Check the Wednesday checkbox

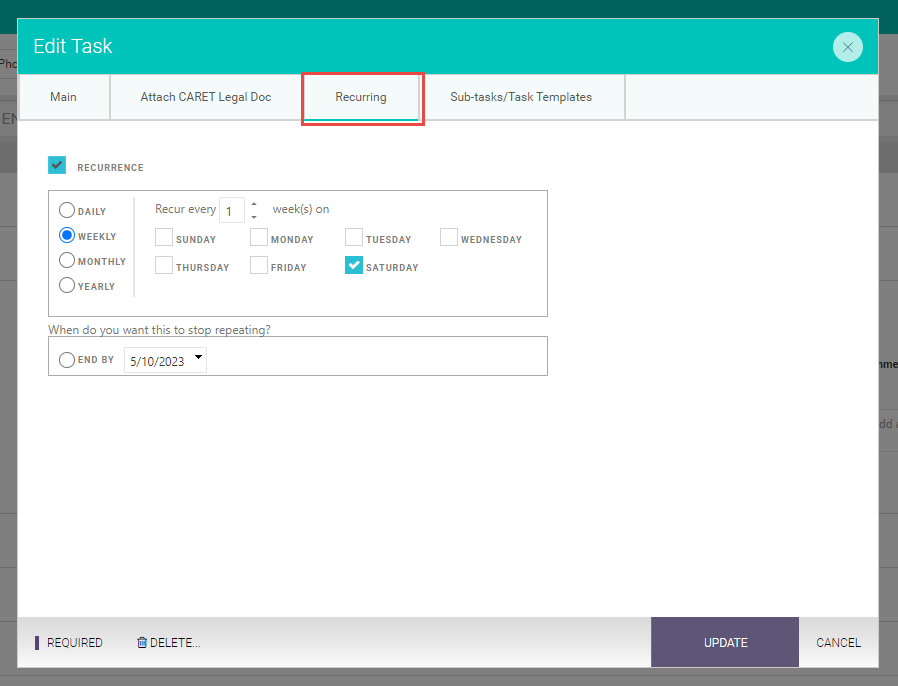tap(449, 237)
